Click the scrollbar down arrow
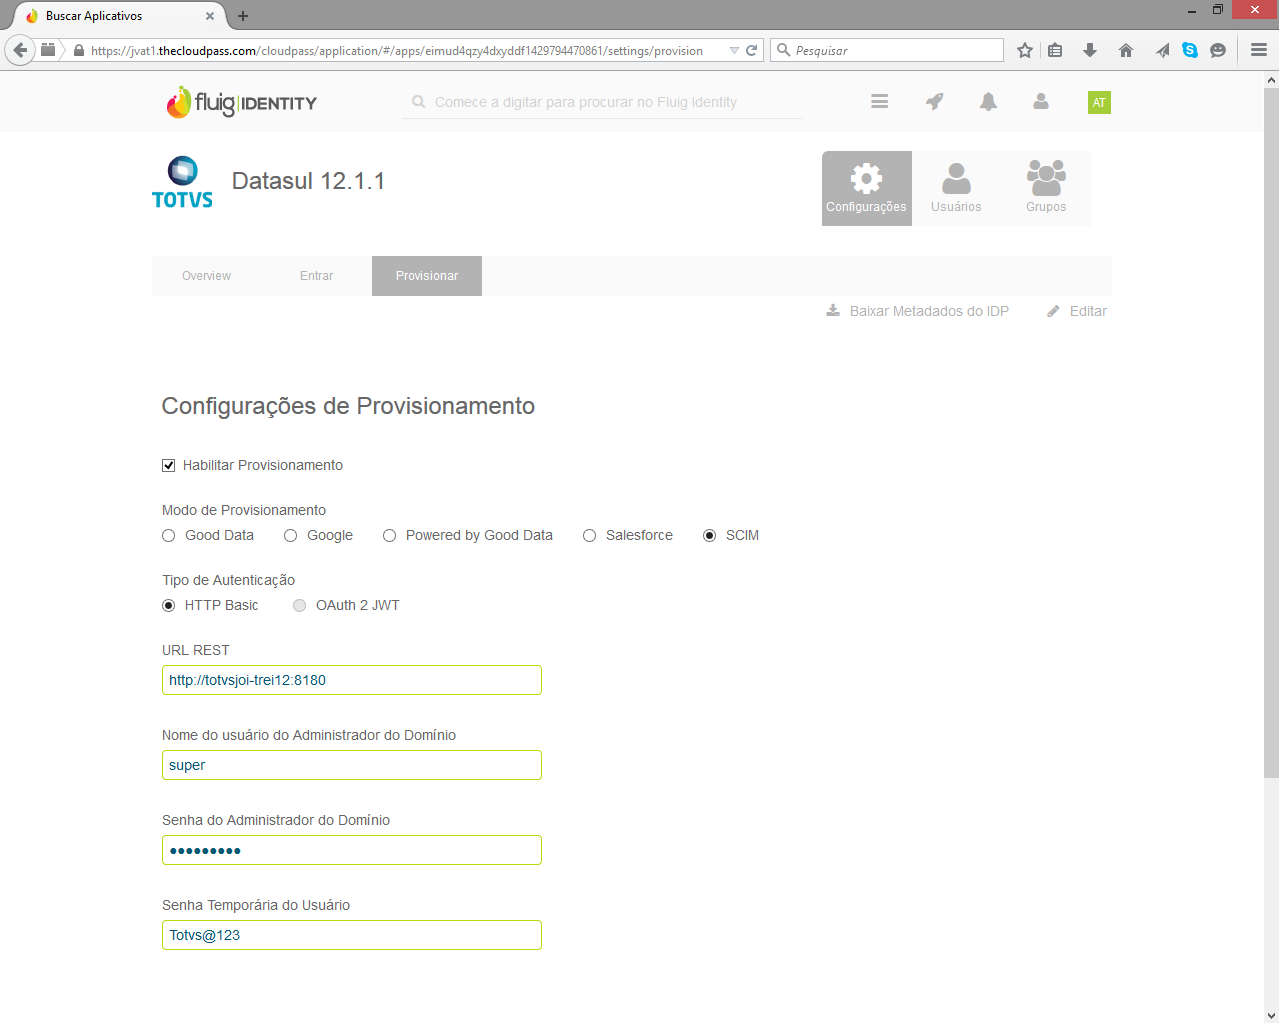 pyautogui.click(x=1271, y=1015)
